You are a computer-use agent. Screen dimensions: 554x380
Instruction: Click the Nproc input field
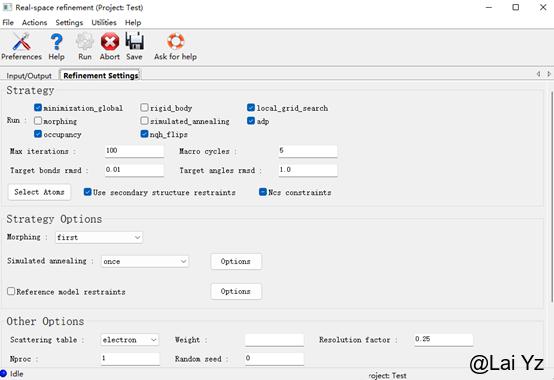[130, 359]
